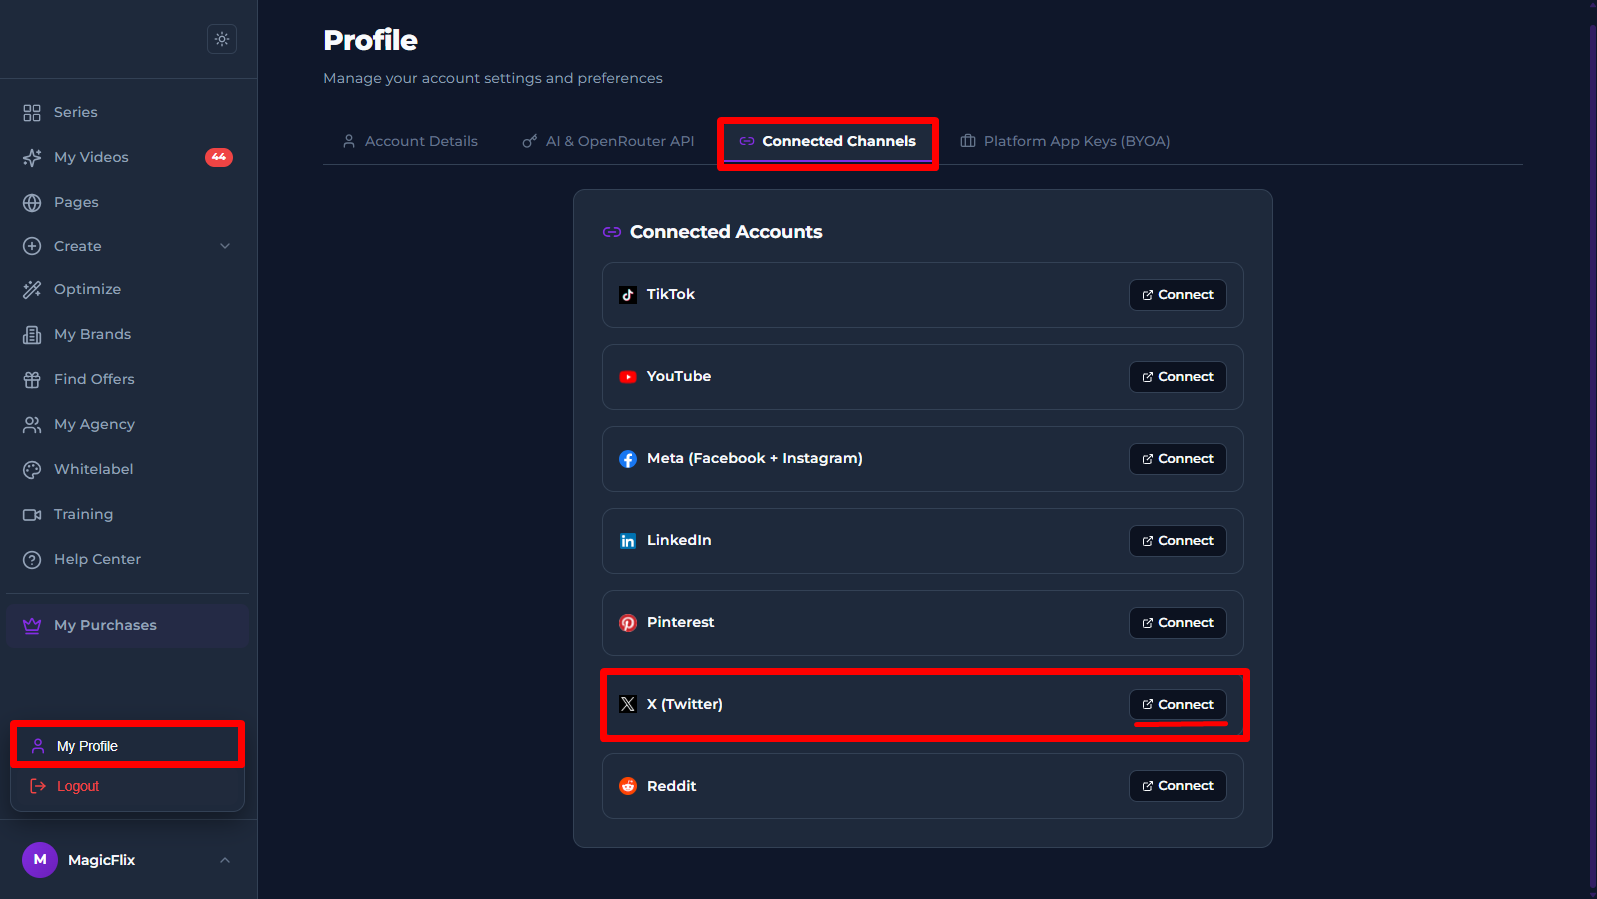Connect the Reddit account
Image resolution: width=1597 pixels, height=899 pixels.
pyautogui.click(x=1178, y=786)
